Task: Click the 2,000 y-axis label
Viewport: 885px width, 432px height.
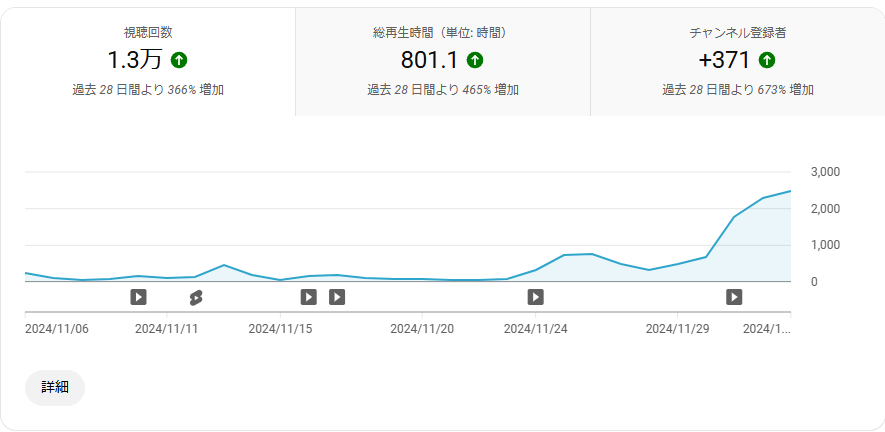Action: click(x=825, y=209)
